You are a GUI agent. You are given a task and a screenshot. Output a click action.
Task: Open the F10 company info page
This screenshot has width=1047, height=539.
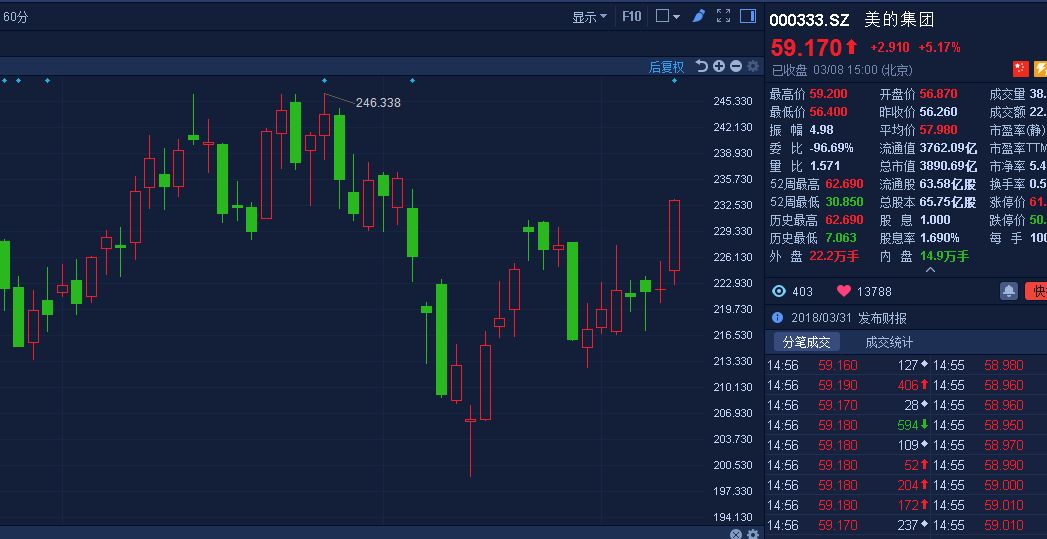[x=632, y=16]
